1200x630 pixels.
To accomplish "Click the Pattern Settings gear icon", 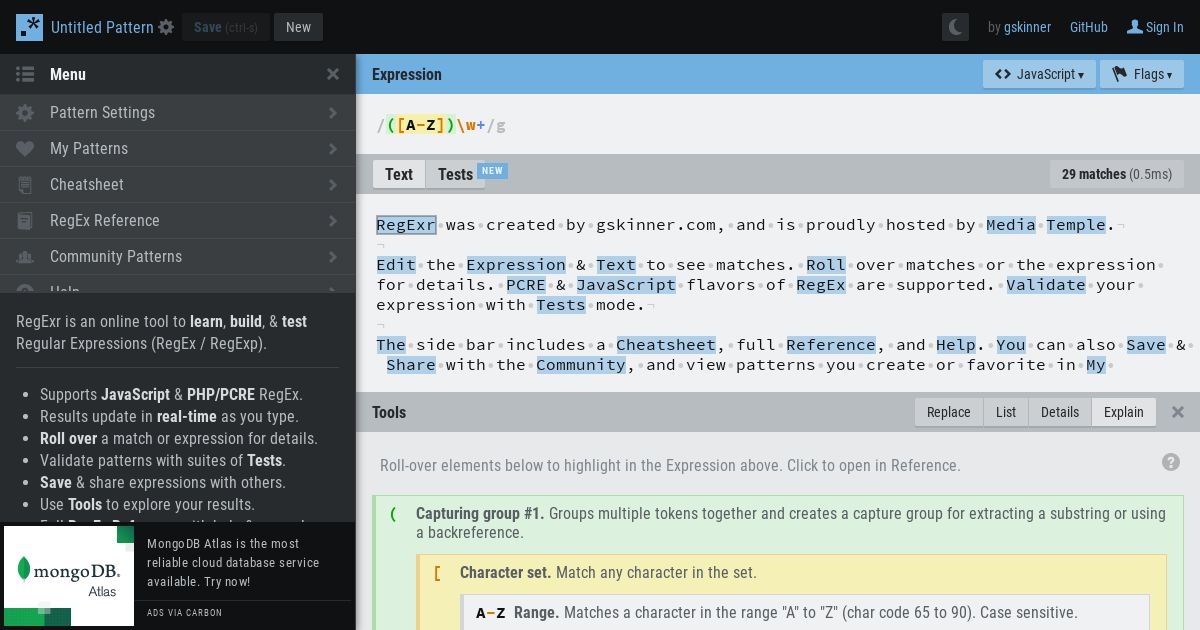I will click(25, 113).
